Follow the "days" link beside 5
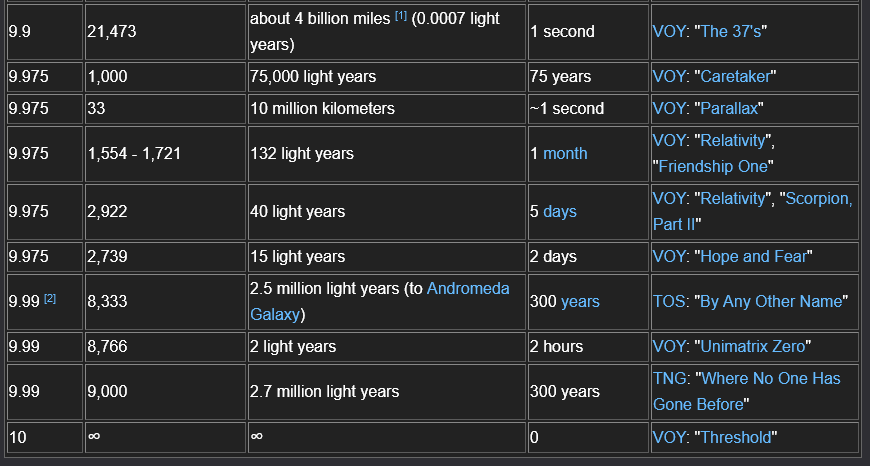This screenshot has height=466, width=870. tap(560, 211)
